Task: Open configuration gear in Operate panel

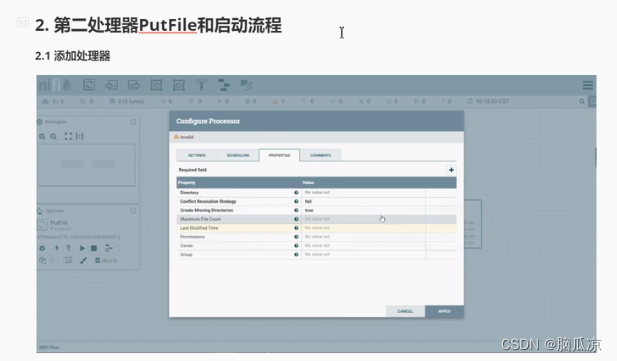Action: coord(42,248)
